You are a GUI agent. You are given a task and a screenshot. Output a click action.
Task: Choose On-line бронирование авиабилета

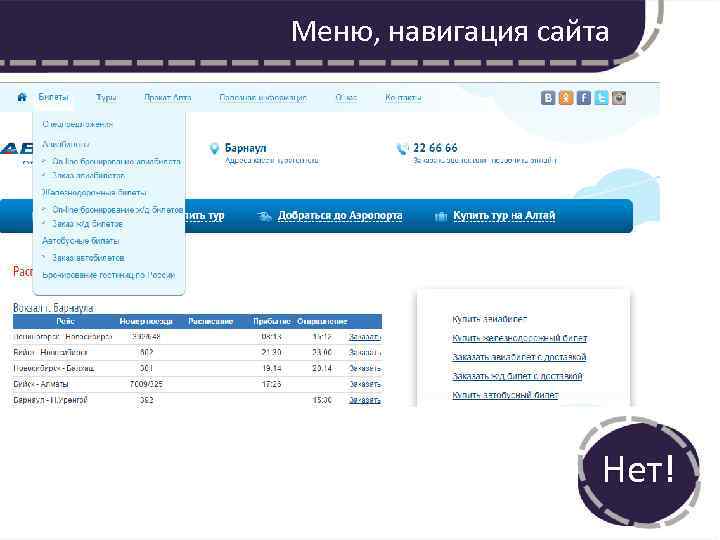[x=116, y=162]
